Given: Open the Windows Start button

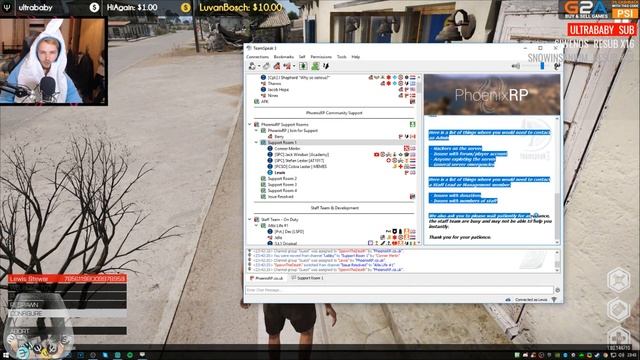Looking at the screenshot, I should pyautogui.click(x=5, y=356).
